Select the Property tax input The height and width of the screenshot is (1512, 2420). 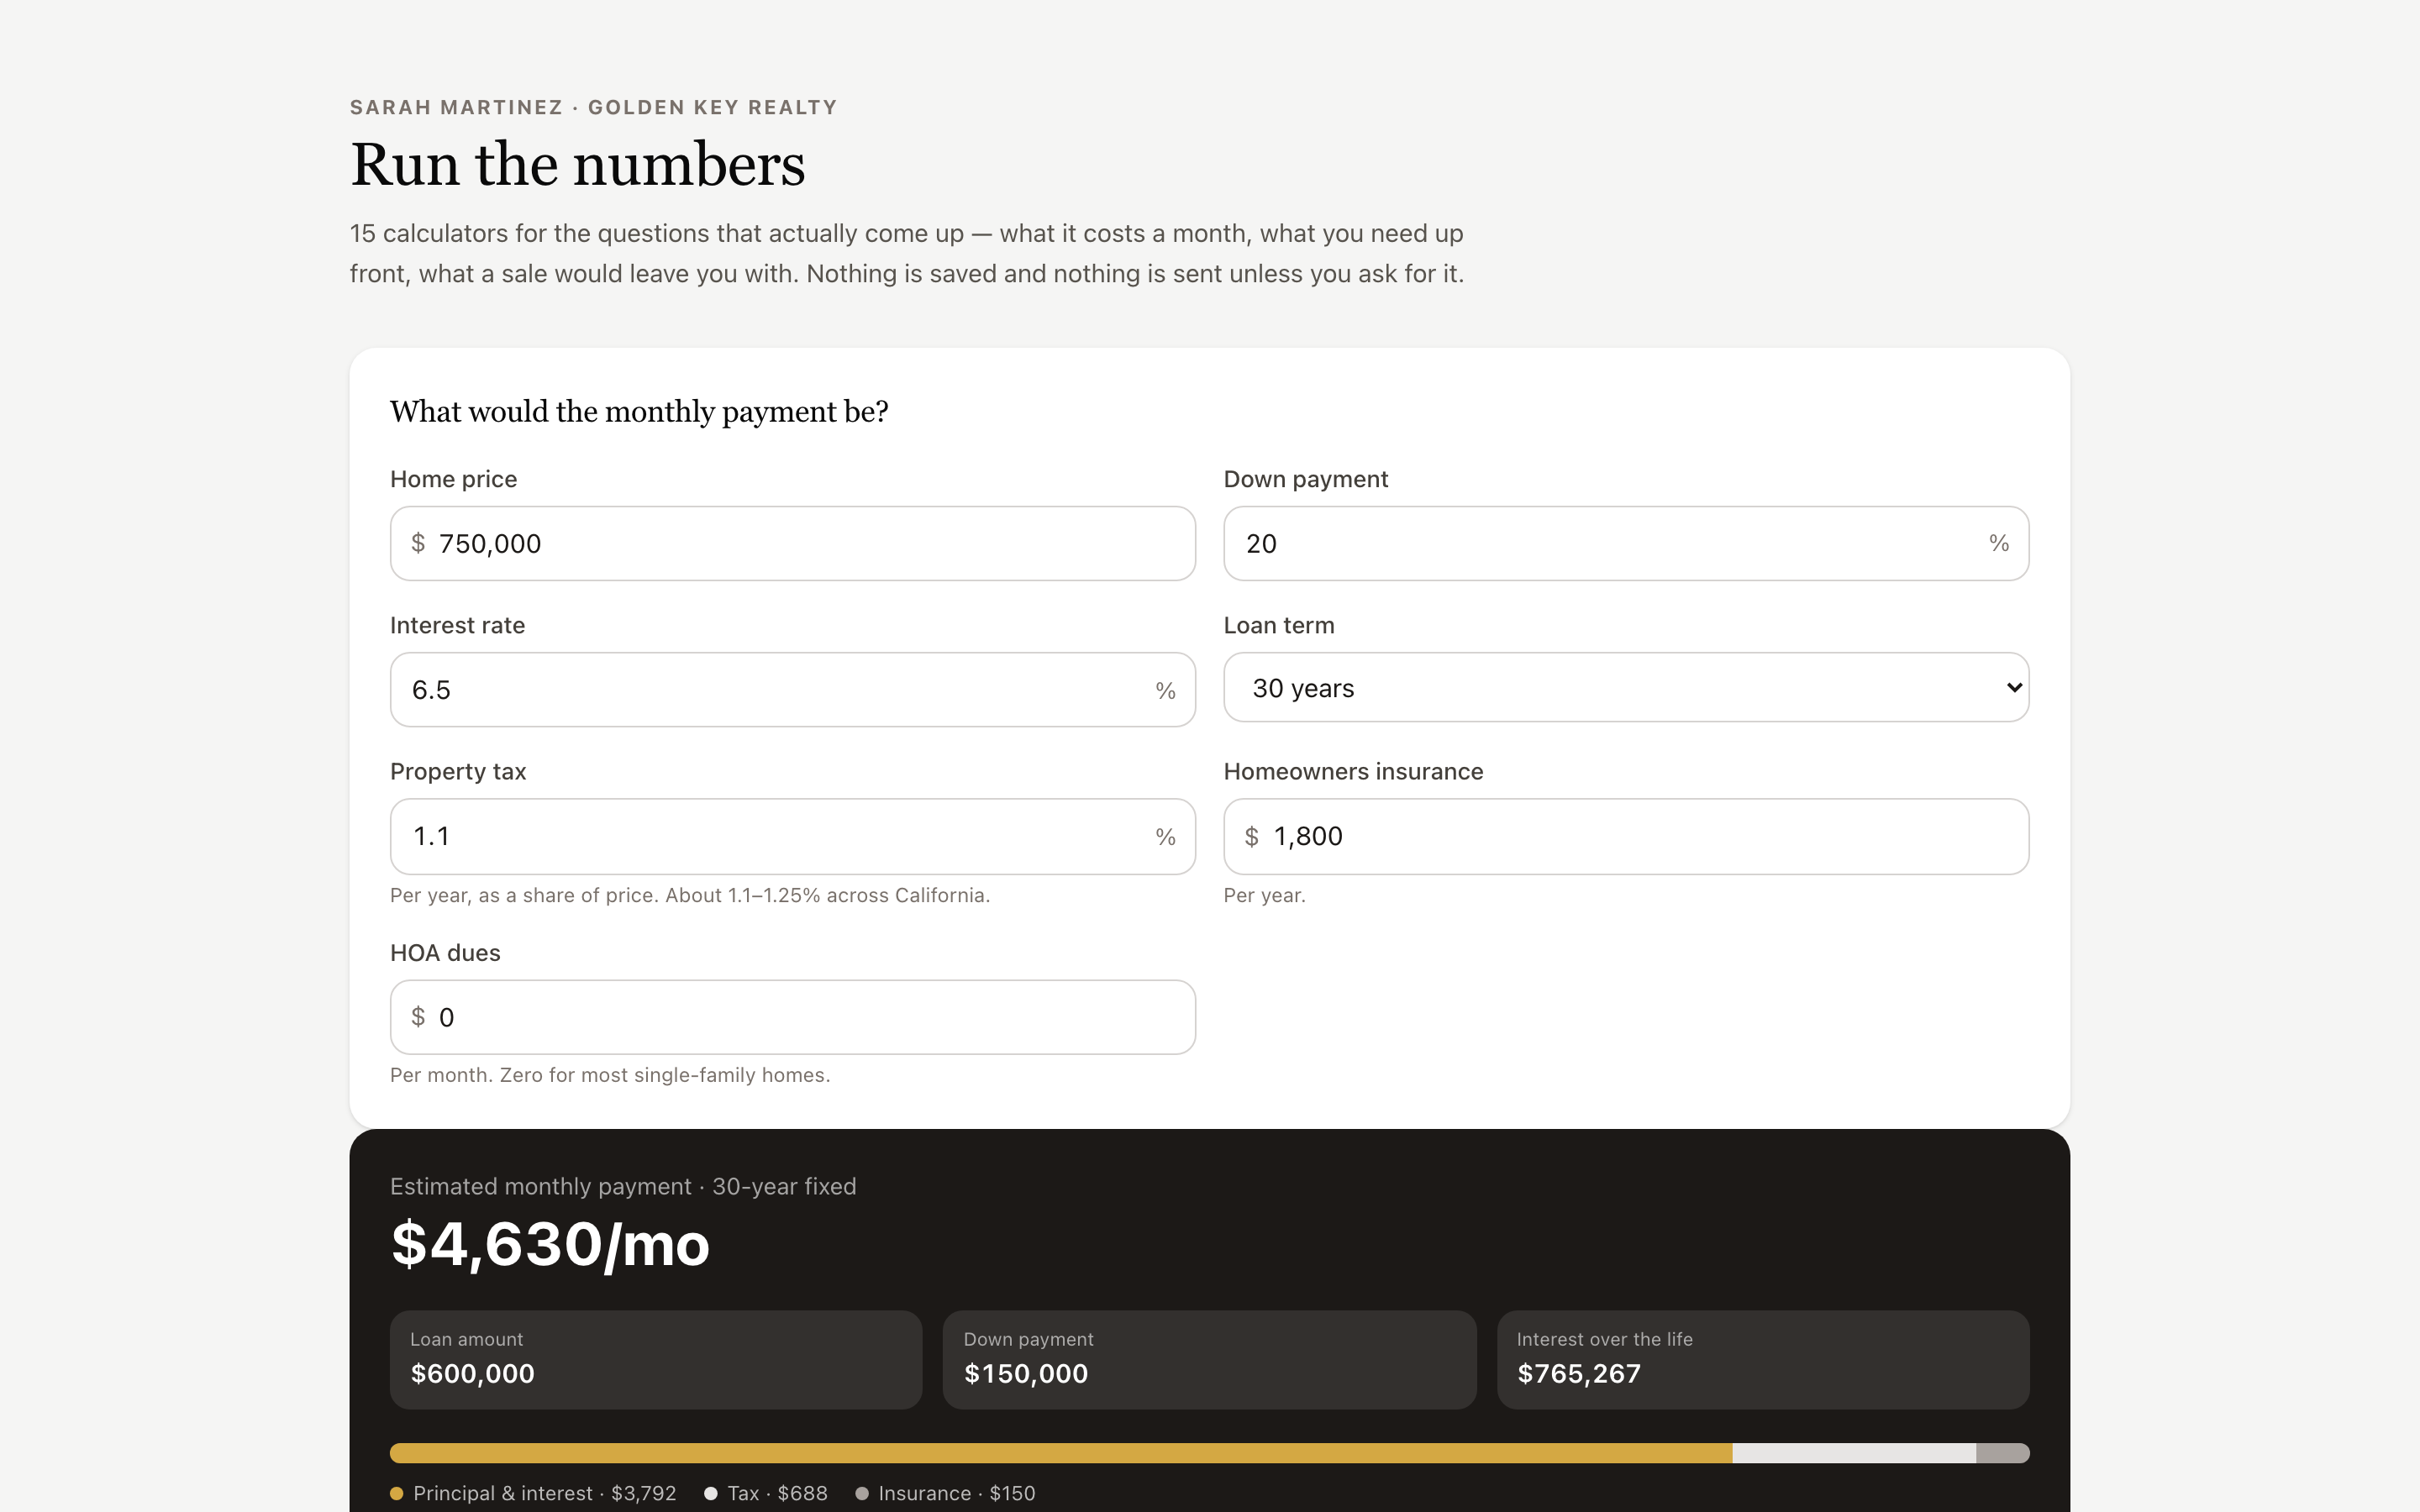792,836
